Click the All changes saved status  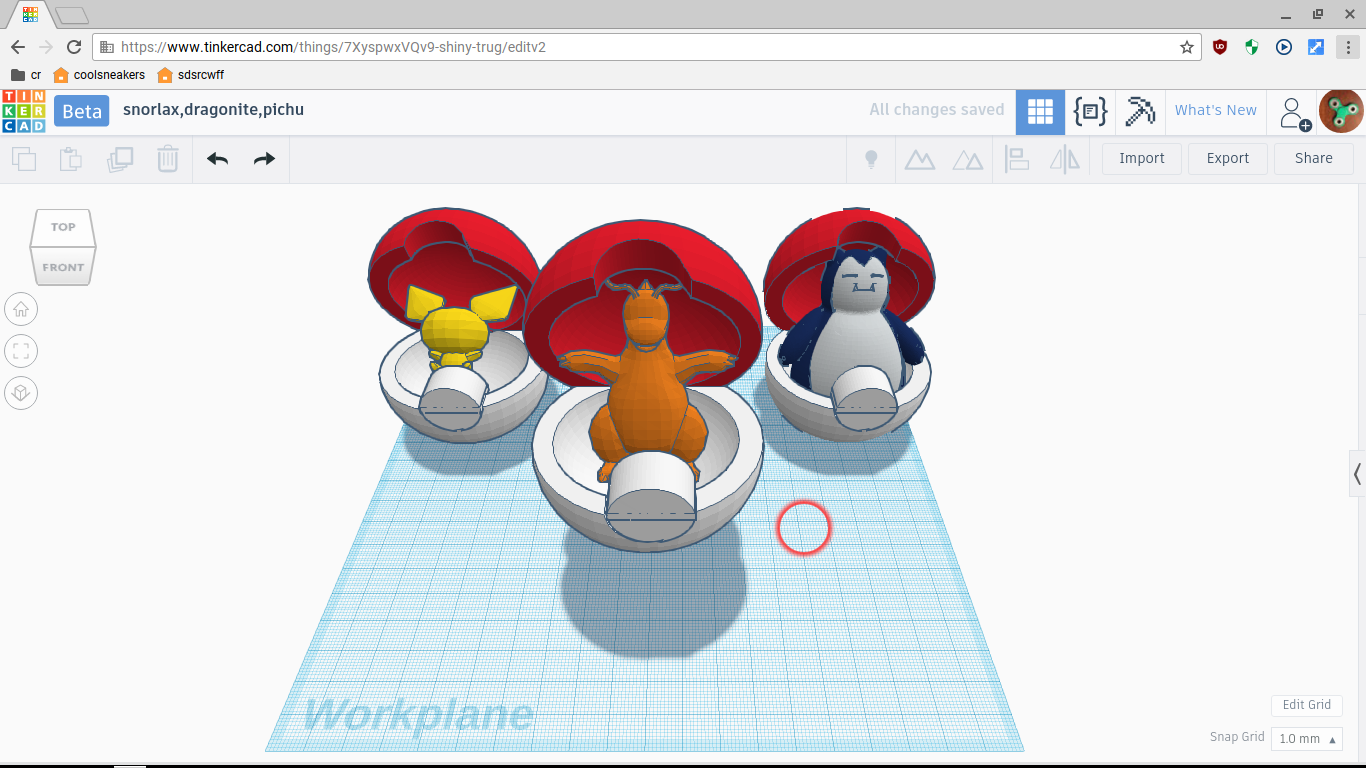point(936,110)
